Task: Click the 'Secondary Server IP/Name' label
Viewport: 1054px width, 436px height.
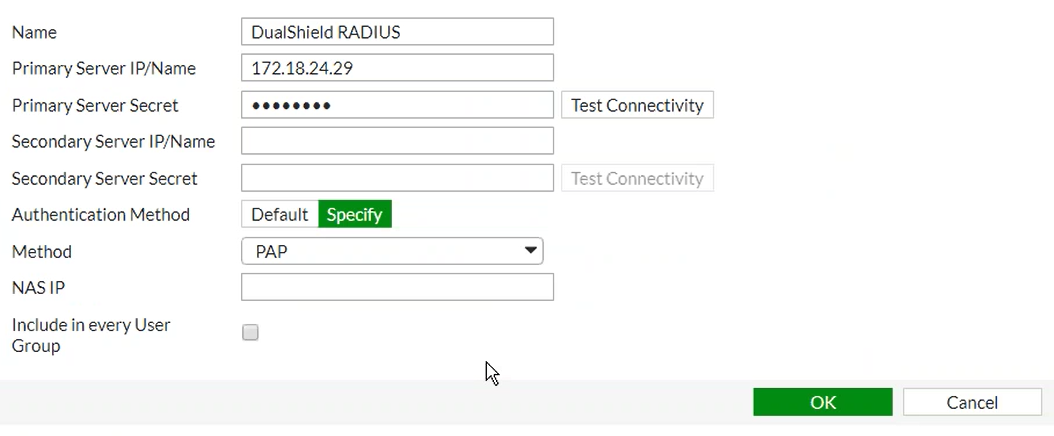Action: pyautogui.click(x=113, y=141)
